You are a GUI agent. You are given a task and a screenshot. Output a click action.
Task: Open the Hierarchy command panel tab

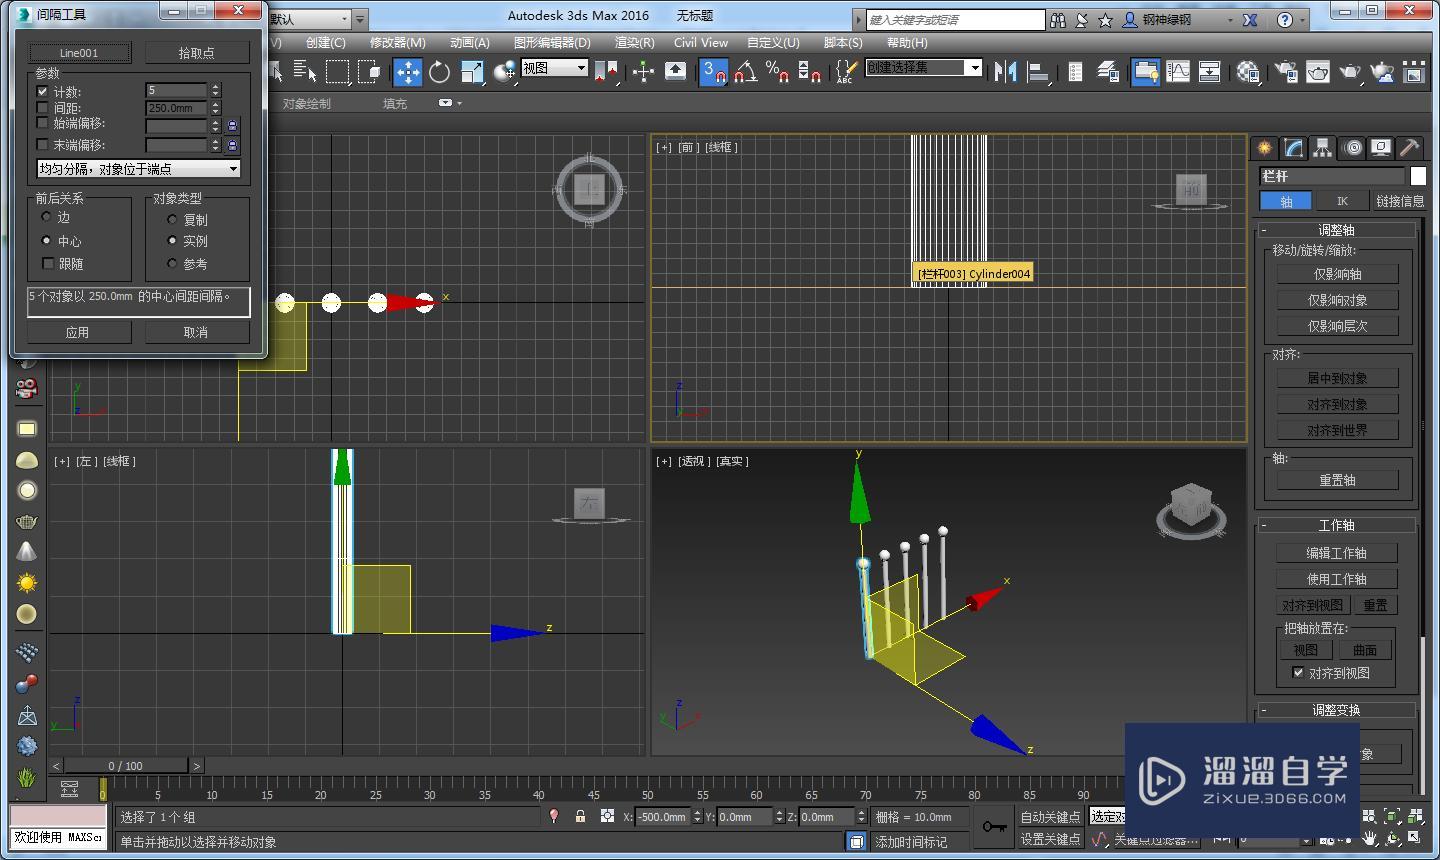pos(1323,148)
